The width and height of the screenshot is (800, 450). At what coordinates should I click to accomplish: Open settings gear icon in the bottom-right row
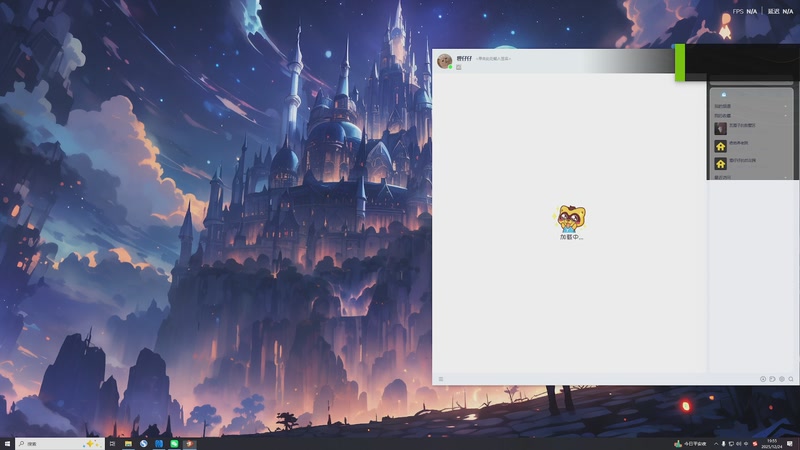[782, 379]
